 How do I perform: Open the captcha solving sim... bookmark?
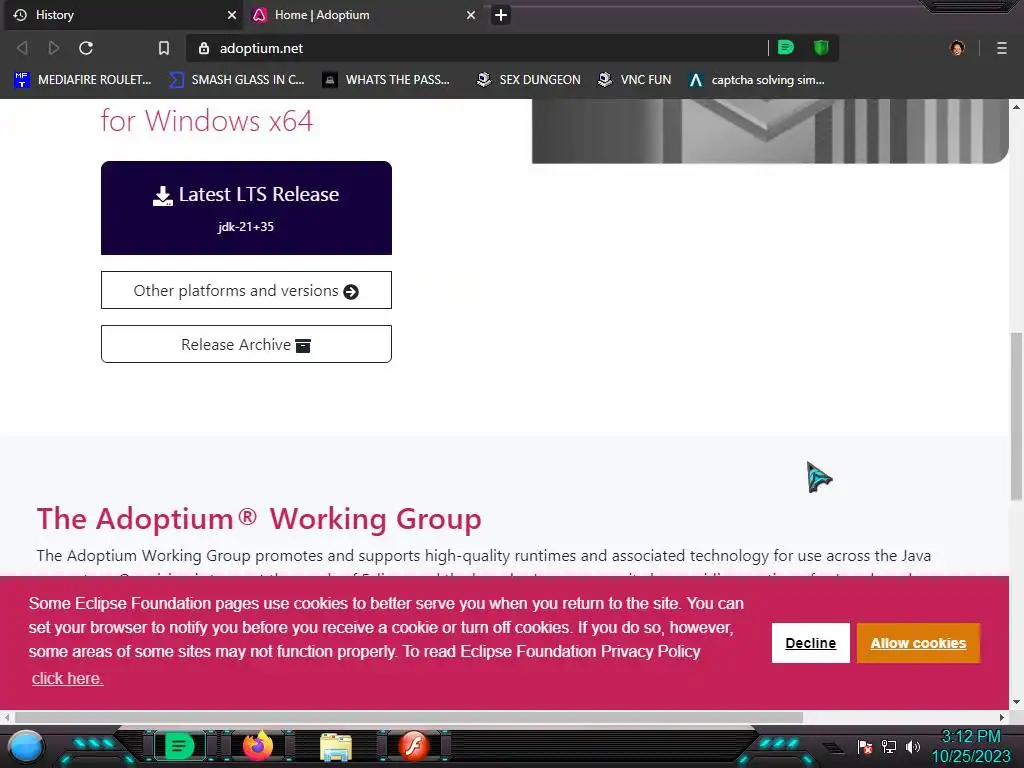click(756, 80)
